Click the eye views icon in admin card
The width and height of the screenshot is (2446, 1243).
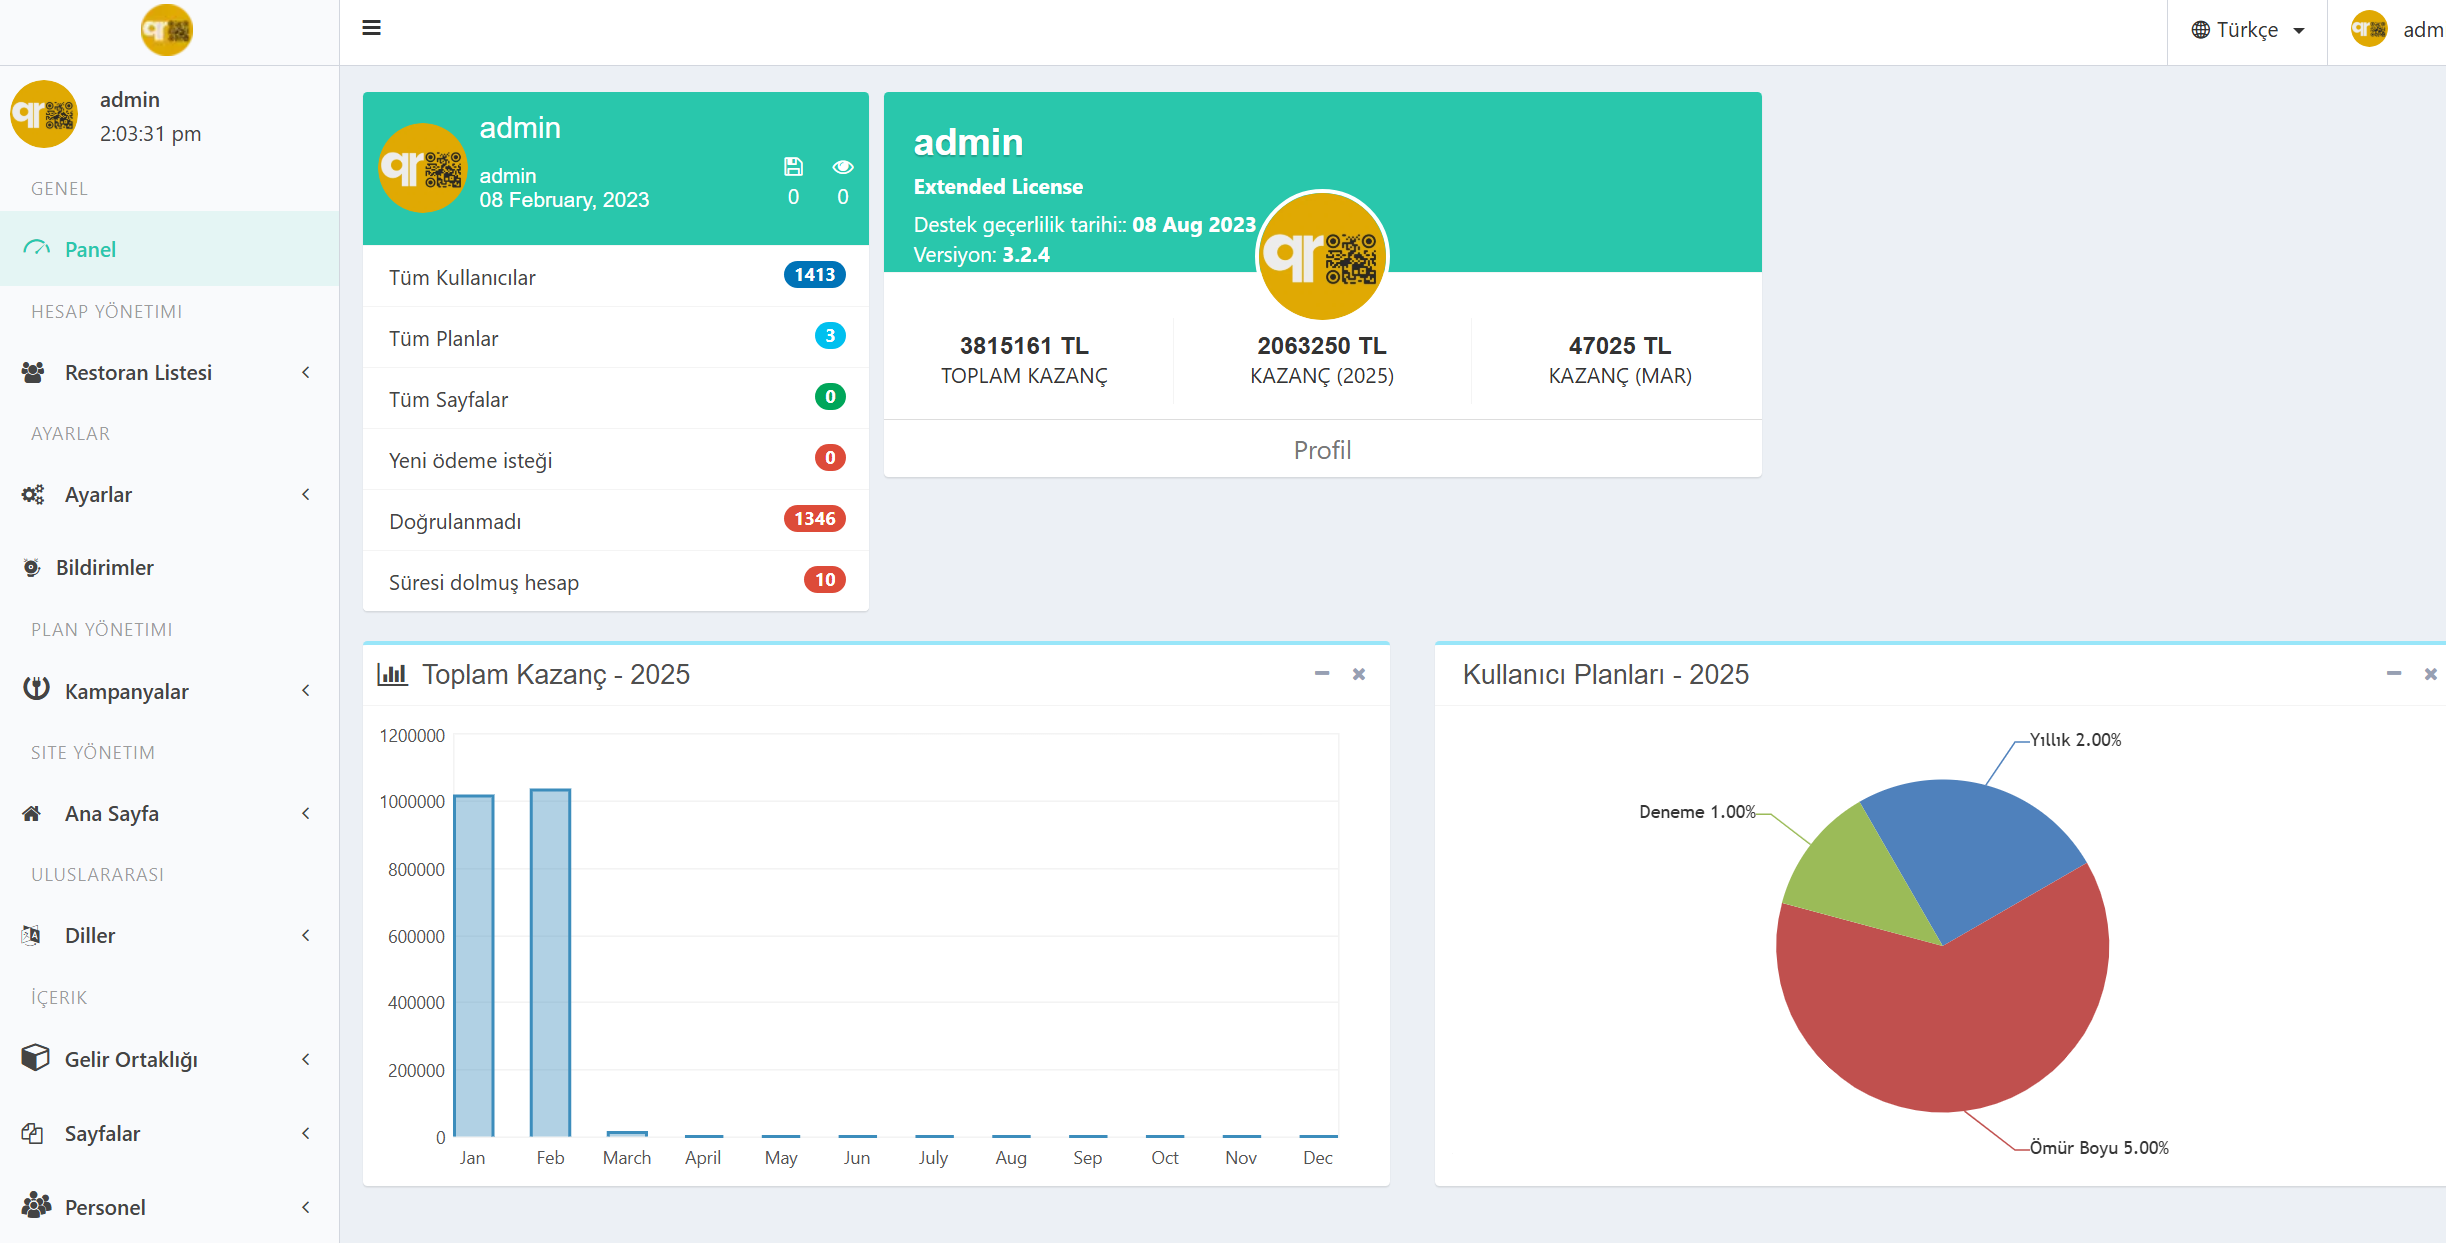(843, 166)
